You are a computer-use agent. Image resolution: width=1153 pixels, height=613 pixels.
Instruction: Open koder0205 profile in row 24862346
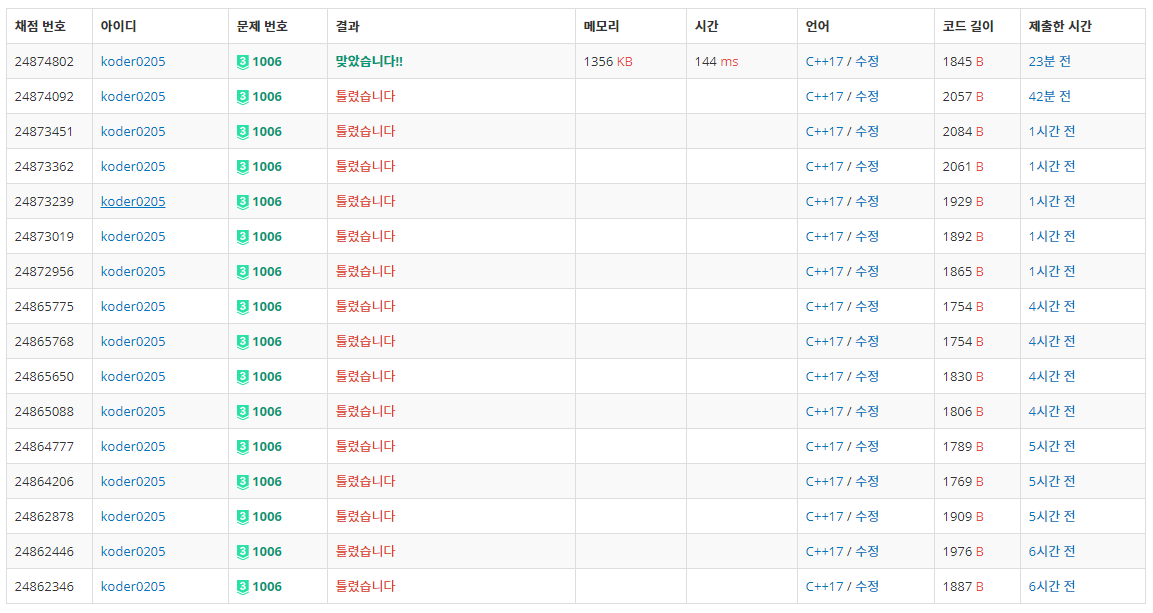133,587
